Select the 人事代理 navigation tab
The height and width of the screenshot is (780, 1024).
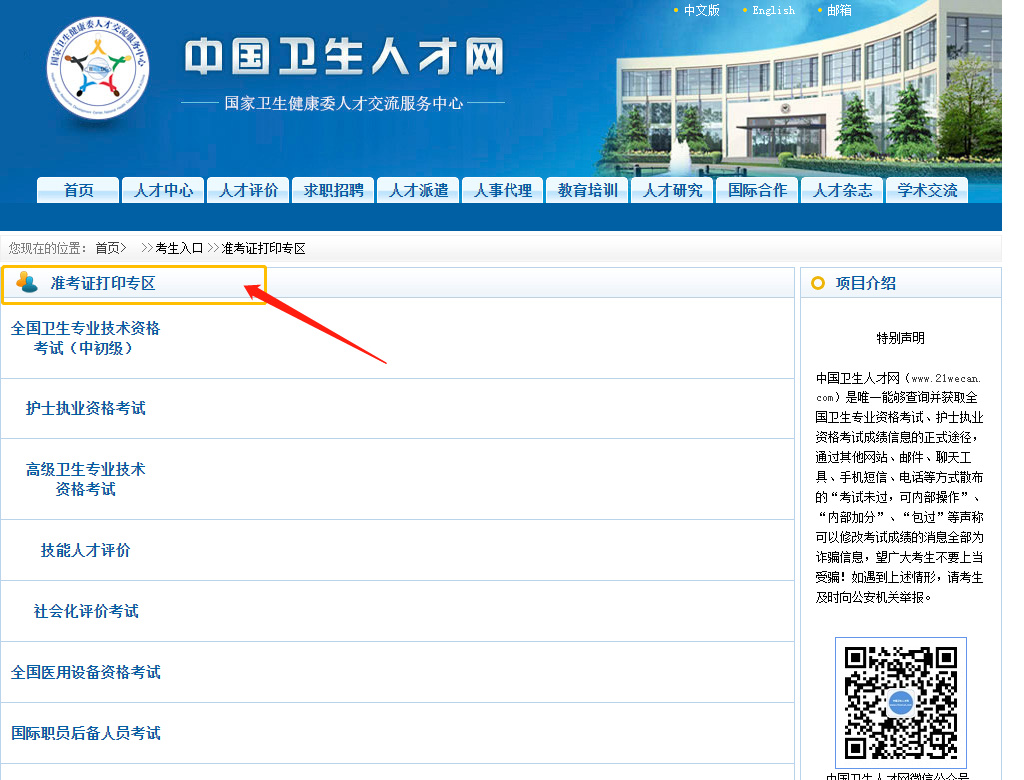503,190
